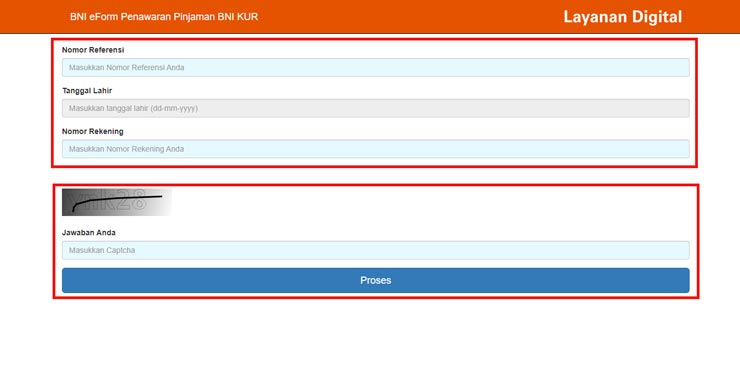Click the Jawaban Anda label

click(x=89, y=233)
